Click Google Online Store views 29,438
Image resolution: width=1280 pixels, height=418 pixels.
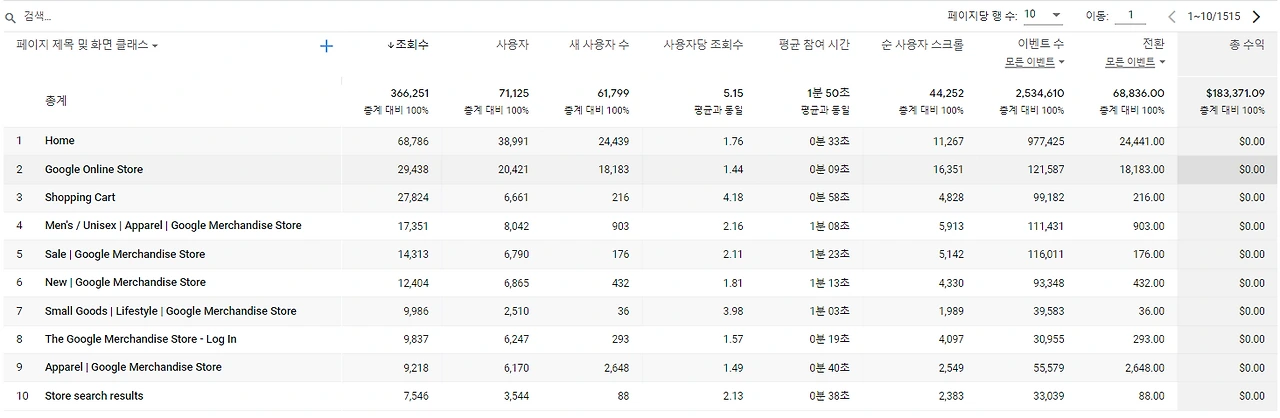(x=412, y=170)
